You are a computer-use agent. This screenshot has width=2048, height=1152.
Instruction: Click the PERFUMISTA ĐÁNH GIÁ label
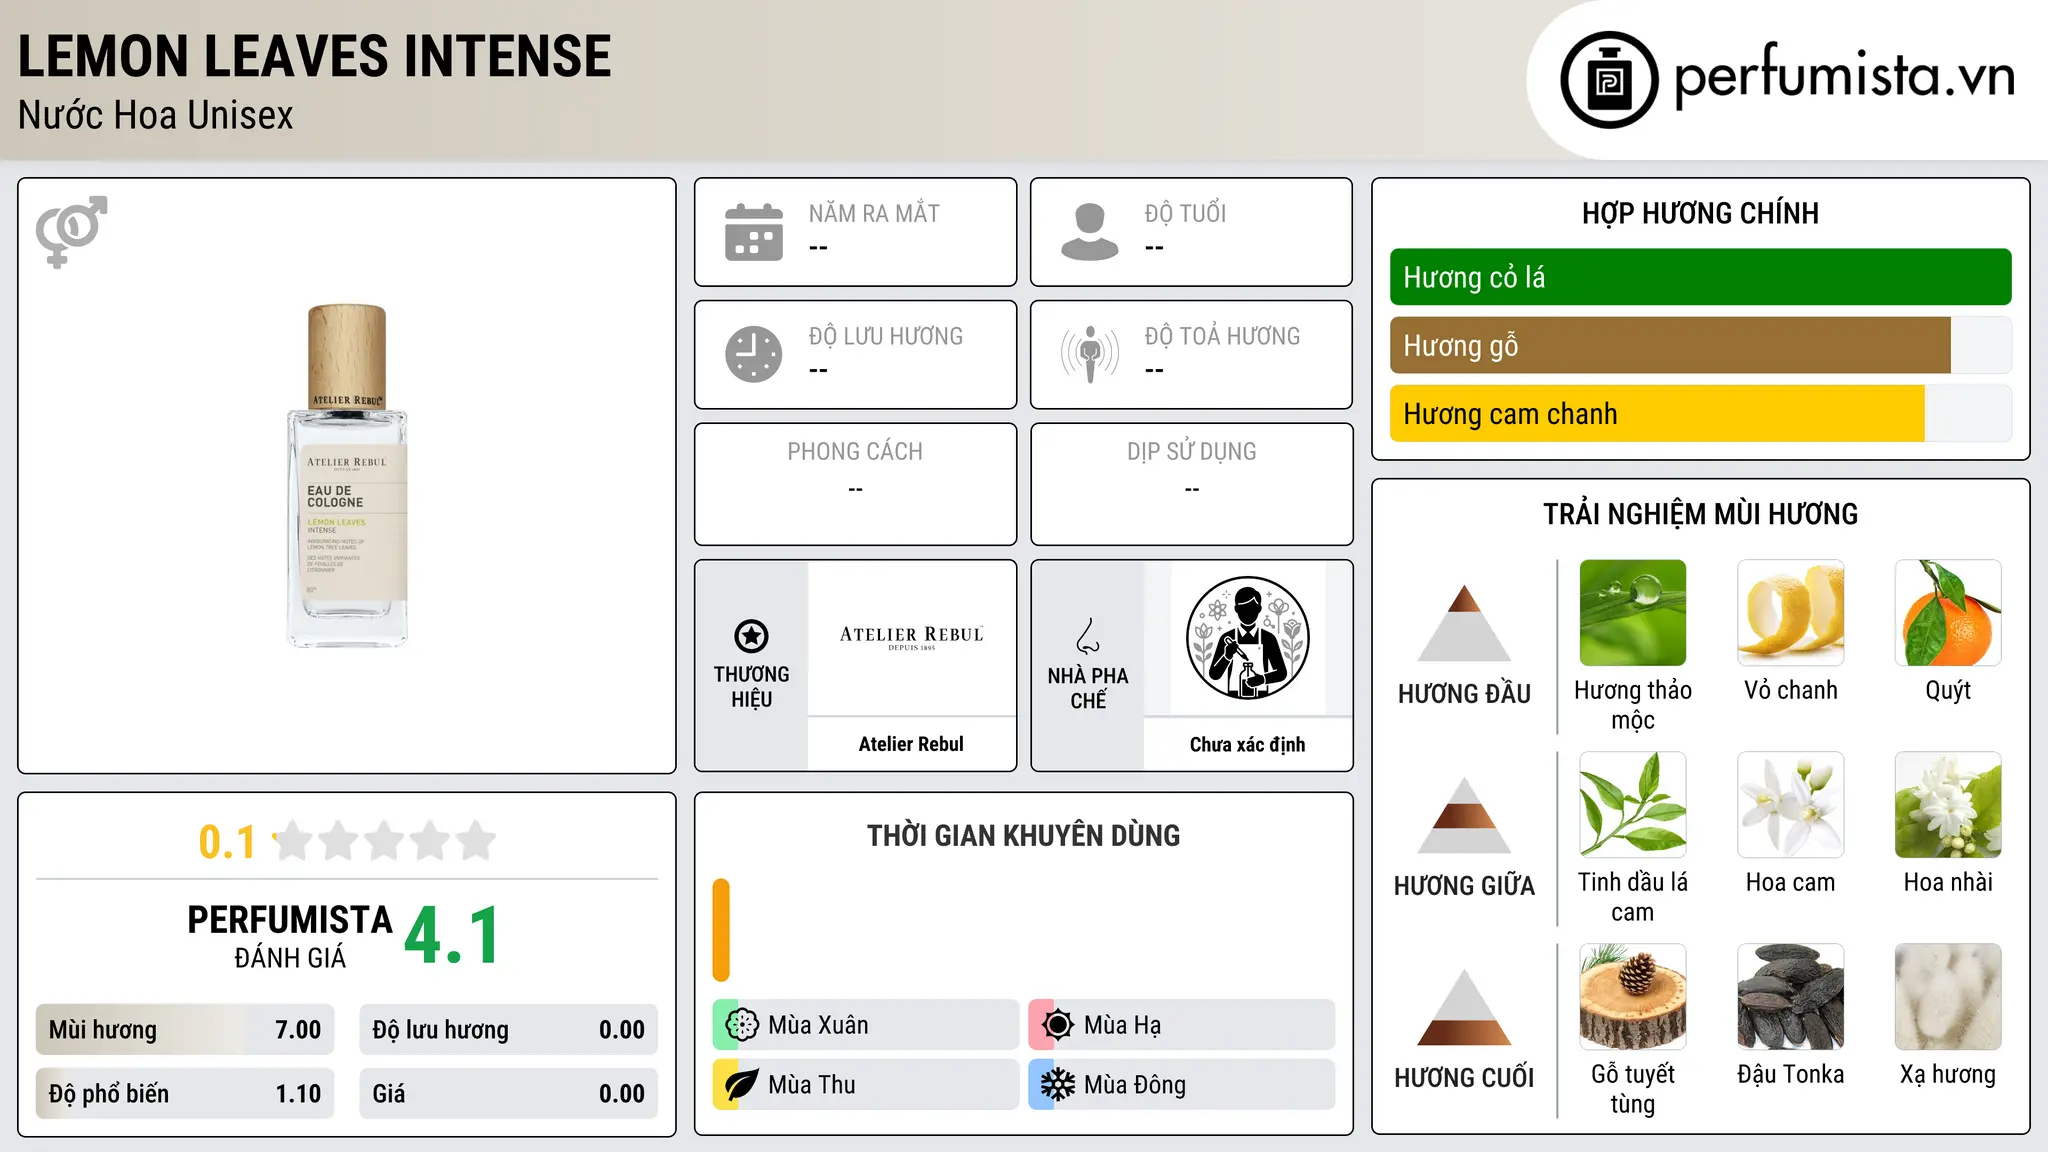coord(290,936)
